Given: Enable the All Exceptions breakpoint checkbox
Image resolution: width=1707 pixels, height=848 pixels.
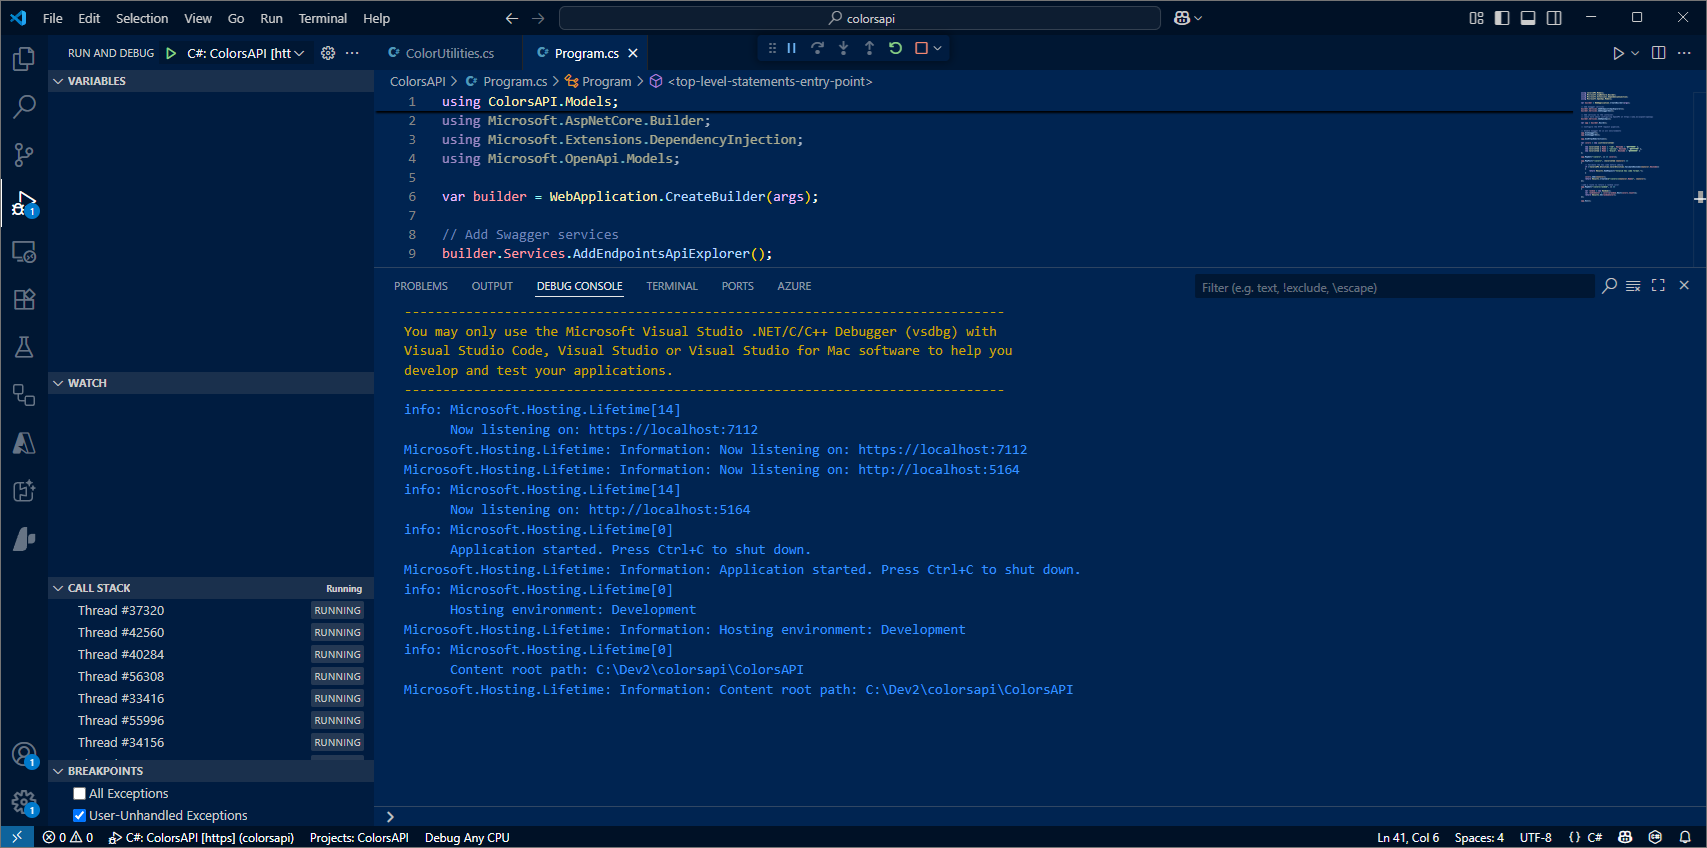Looking at the screenshot, I should coord(80,794).
